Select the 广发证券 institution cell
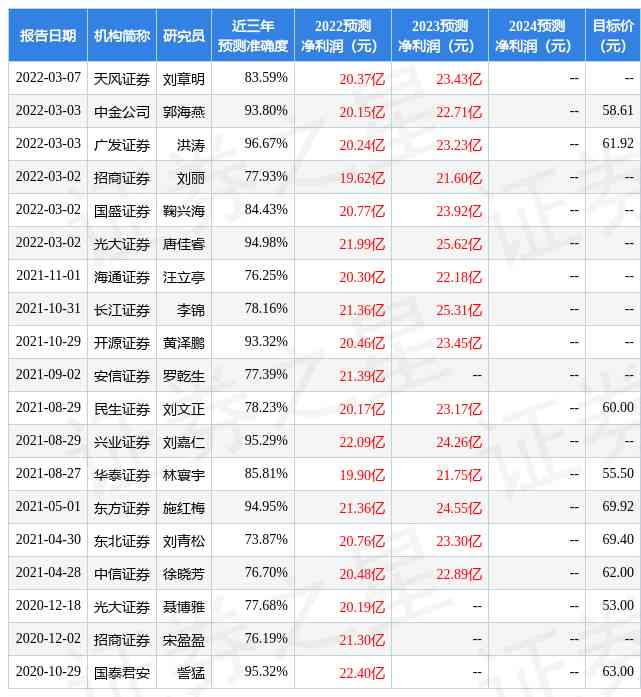 pos(122,145)
